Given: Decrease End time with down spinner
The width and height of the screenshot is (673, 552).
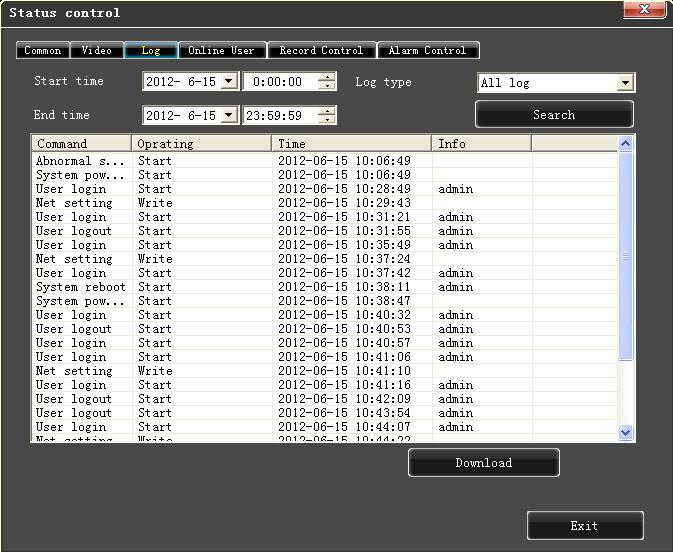Looking at the screenshot, I should (327, 119).
